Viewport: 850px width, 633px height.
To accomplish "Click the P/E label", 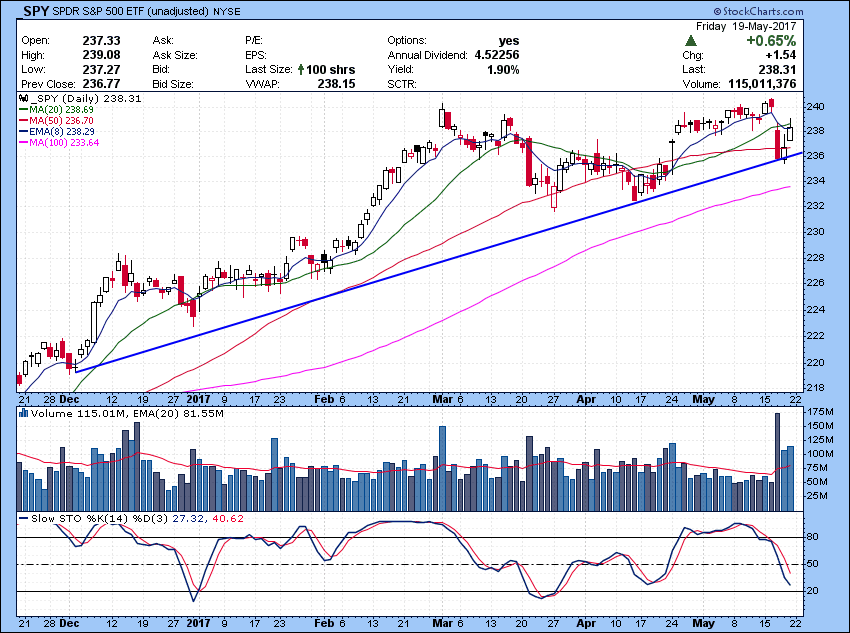I will [x=254, y=41].
